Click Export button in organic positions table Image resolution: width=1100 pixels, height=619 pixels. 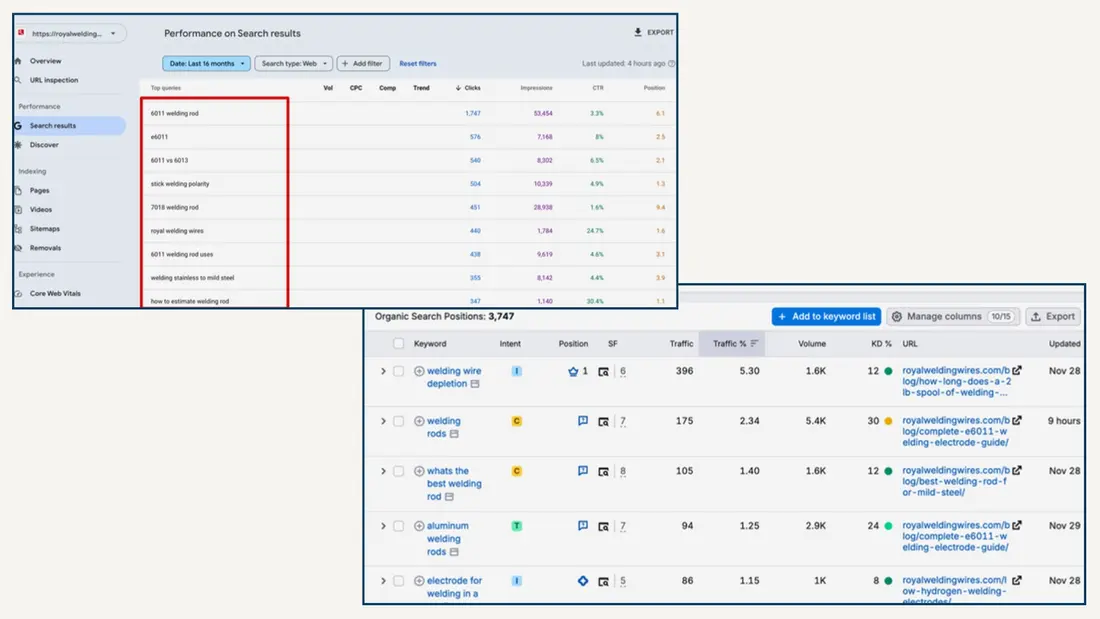point(1052,317)
